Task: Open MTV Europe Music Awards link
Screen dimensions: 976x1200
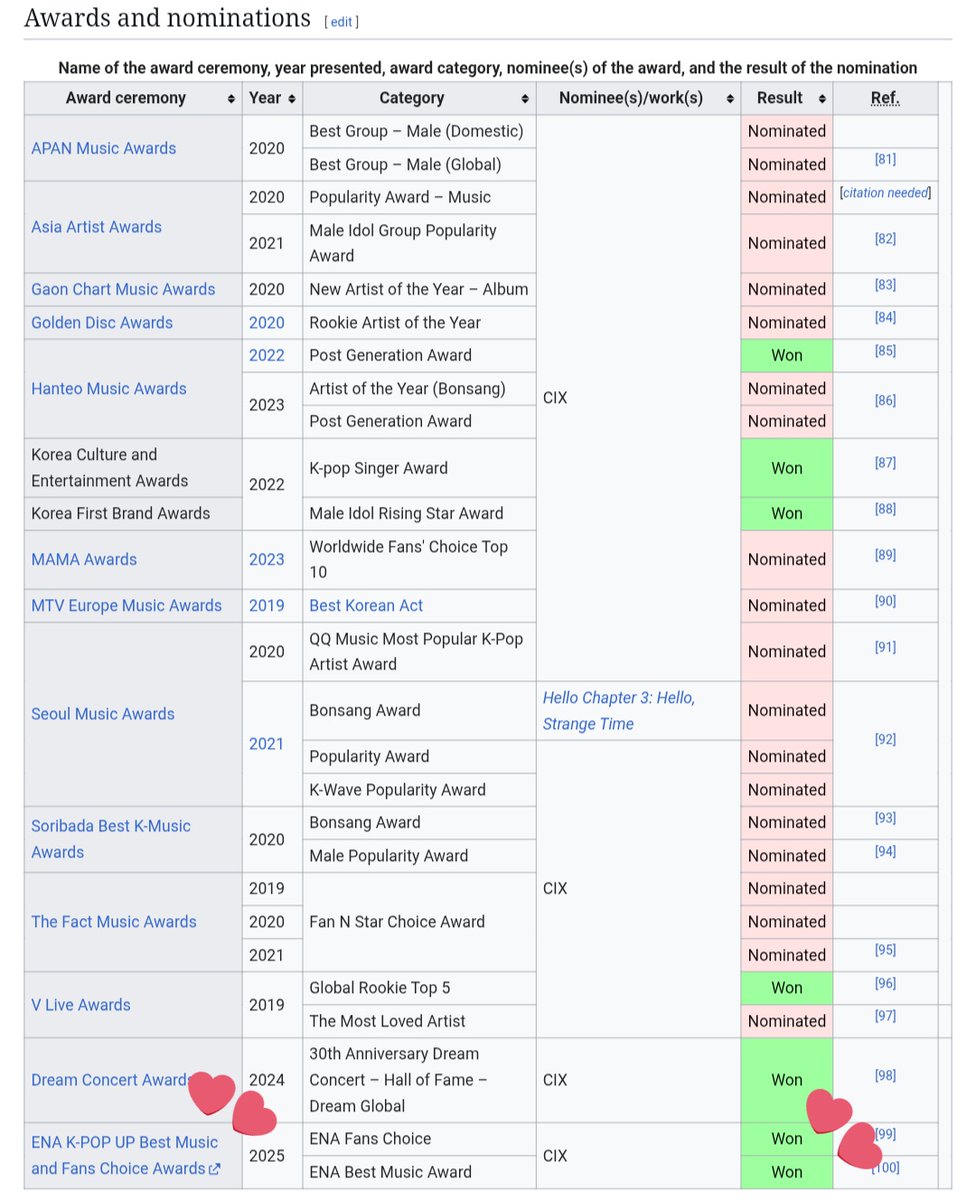Action: click(126, 605)
